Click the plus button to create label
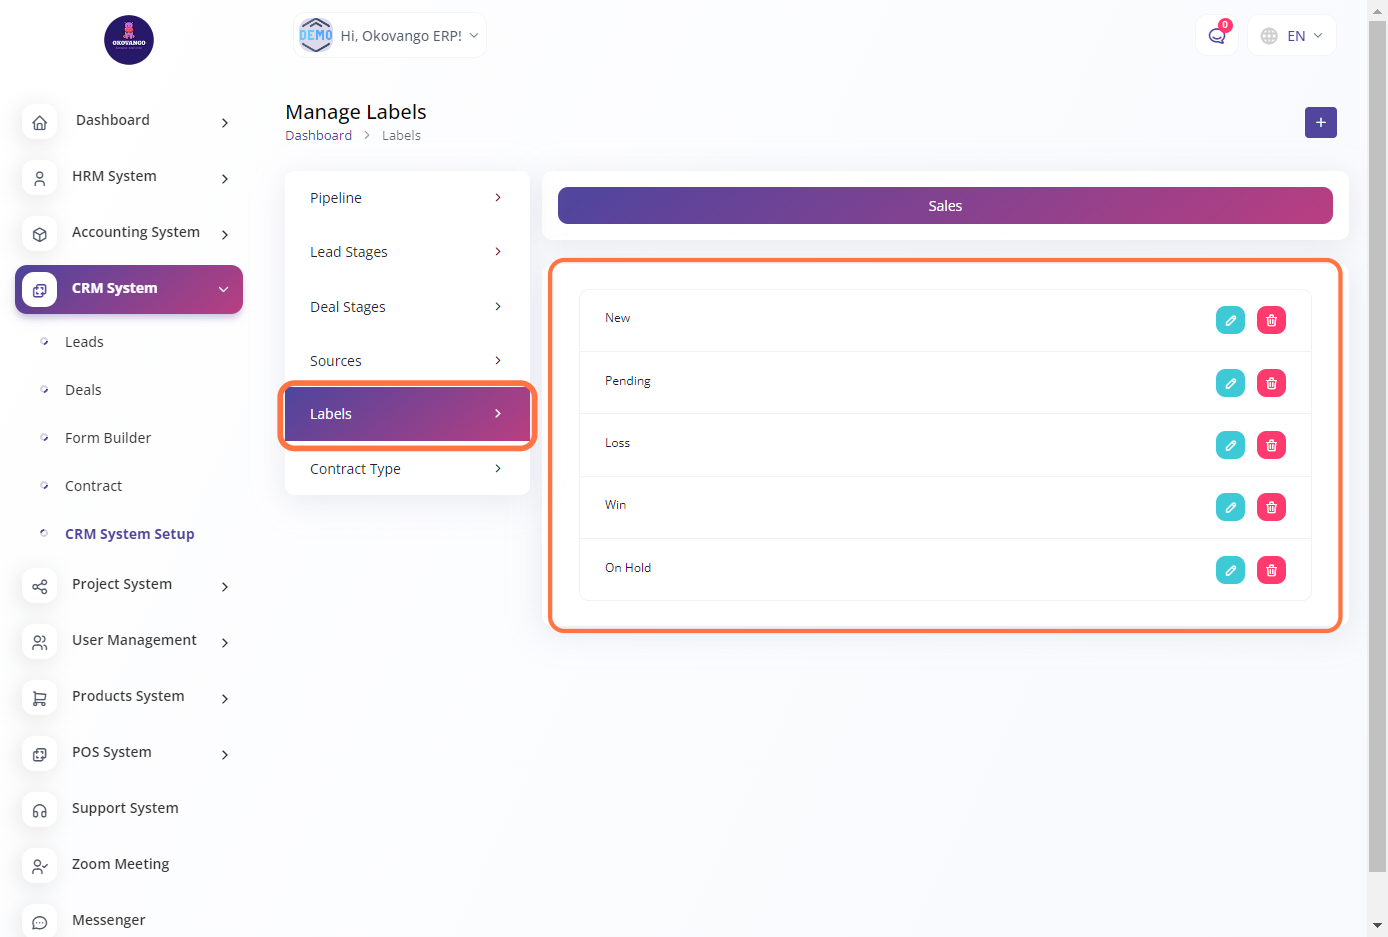This screenshot has height=937, width=1388. pyautogui.click(x=1320, y=122)
